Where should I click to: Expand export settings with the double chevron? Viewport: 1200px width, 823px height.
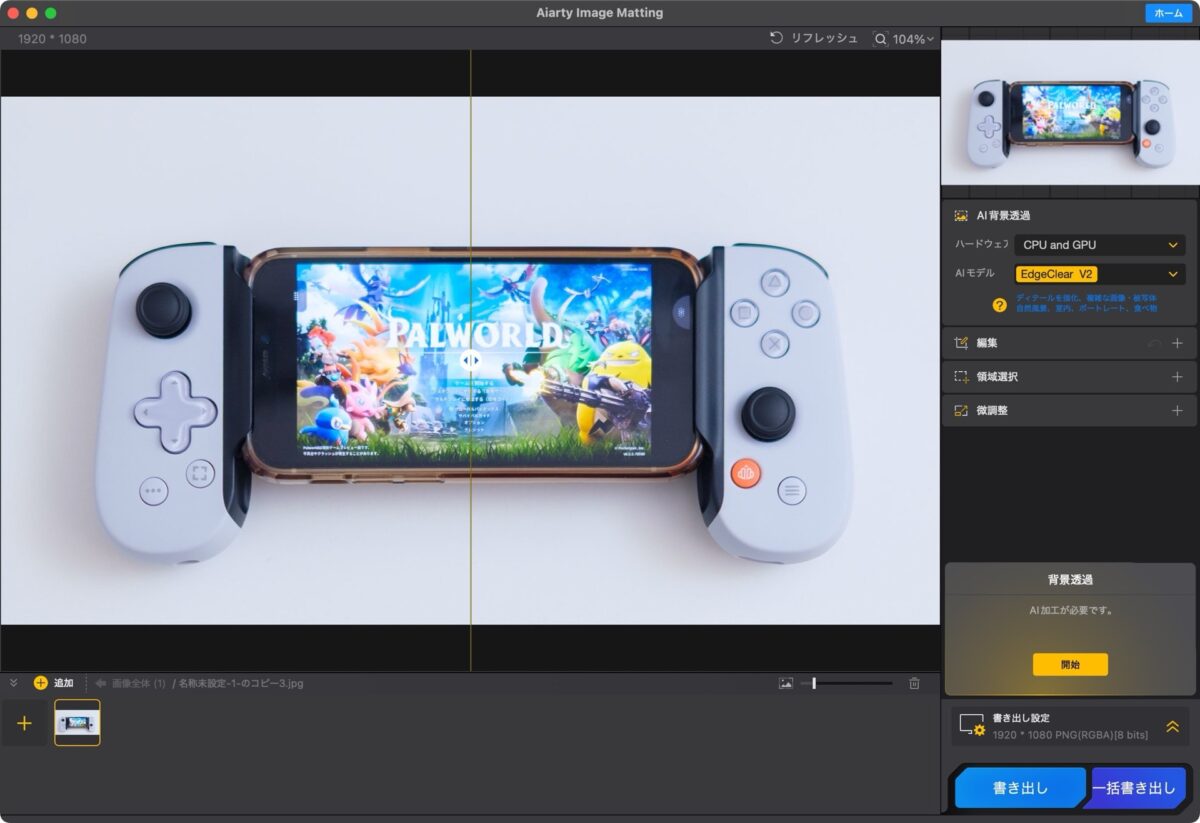point(1173,727)
